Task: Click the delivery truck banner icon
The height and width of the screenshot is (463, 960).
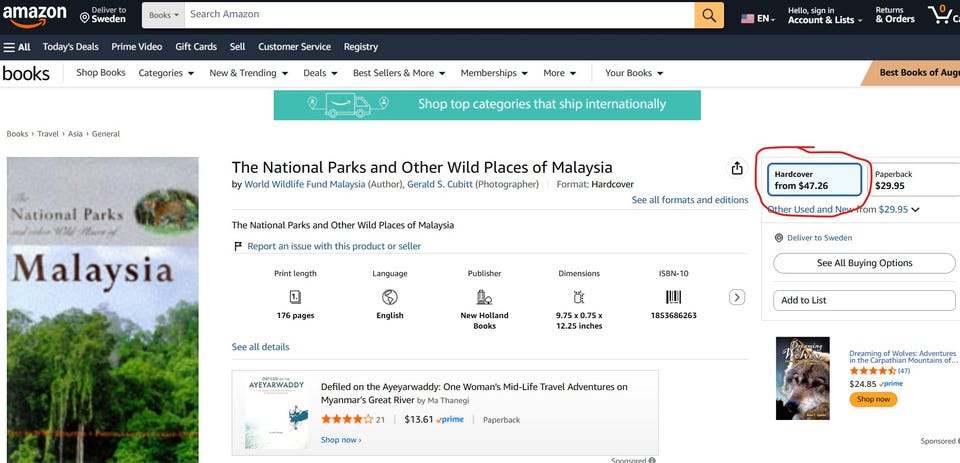Action: coord(348,105)
